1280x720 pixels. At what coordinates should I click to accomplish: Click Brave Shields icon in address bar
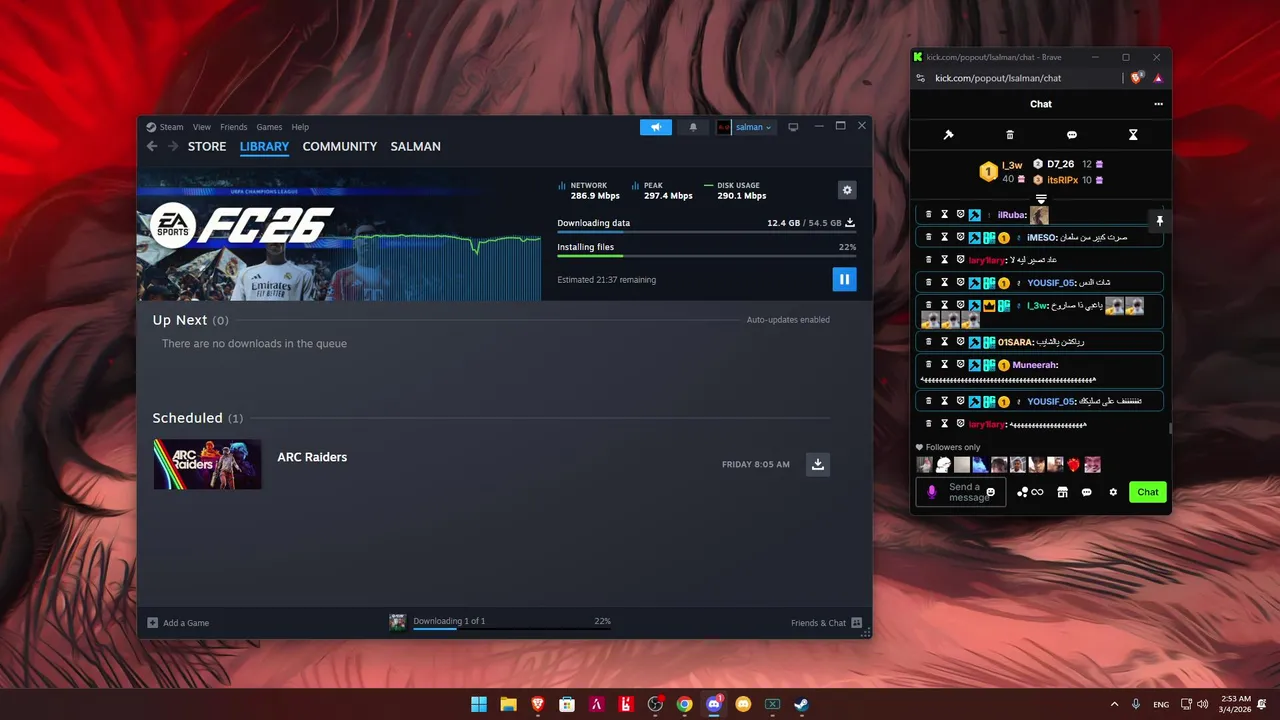[1137, 78]
